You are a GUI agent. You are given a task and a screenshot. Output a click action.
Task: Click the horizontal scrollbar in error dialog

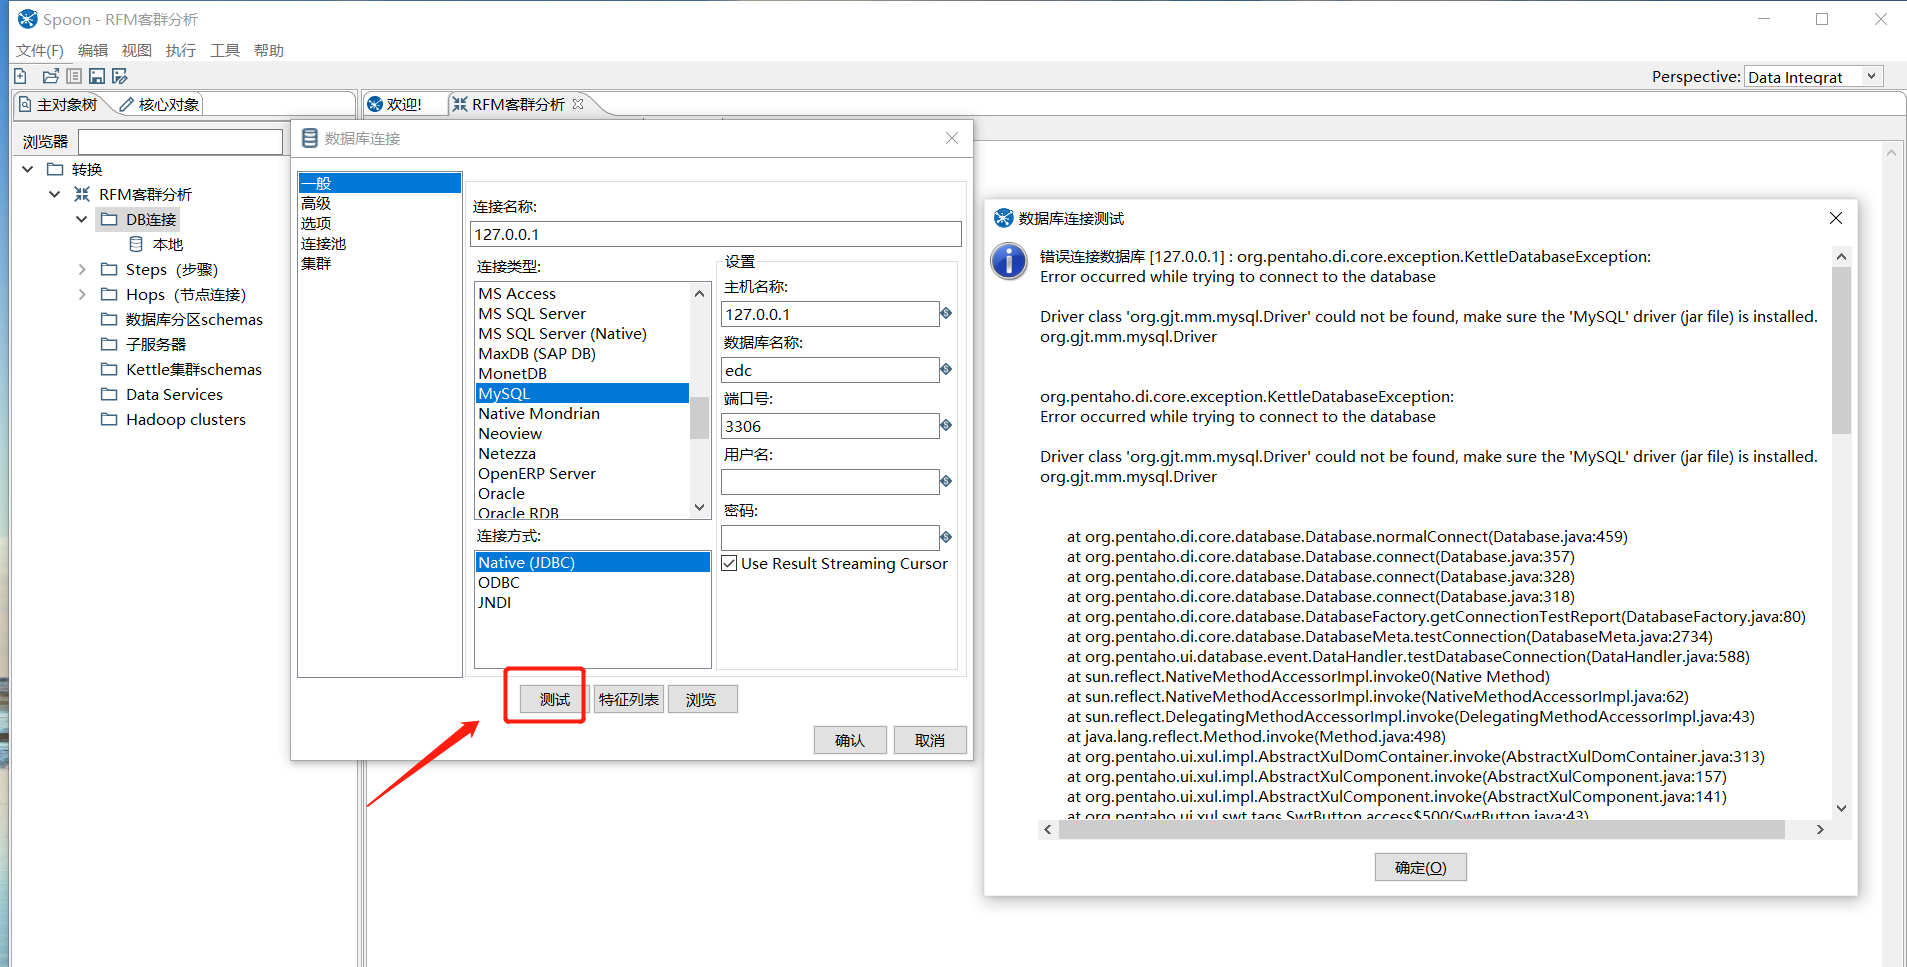point(1421,829)
